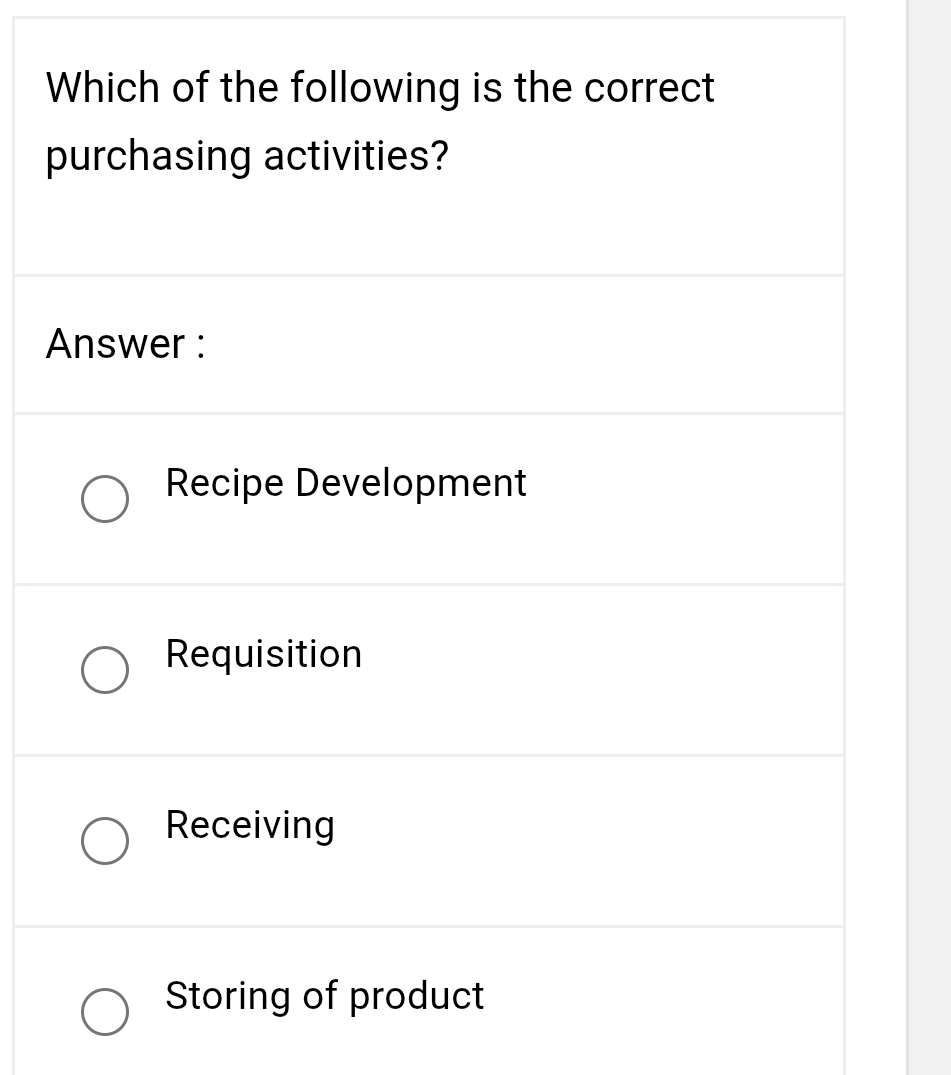Click the Storing of product answer label
The image size is (951, 1075).
[324, 997]
